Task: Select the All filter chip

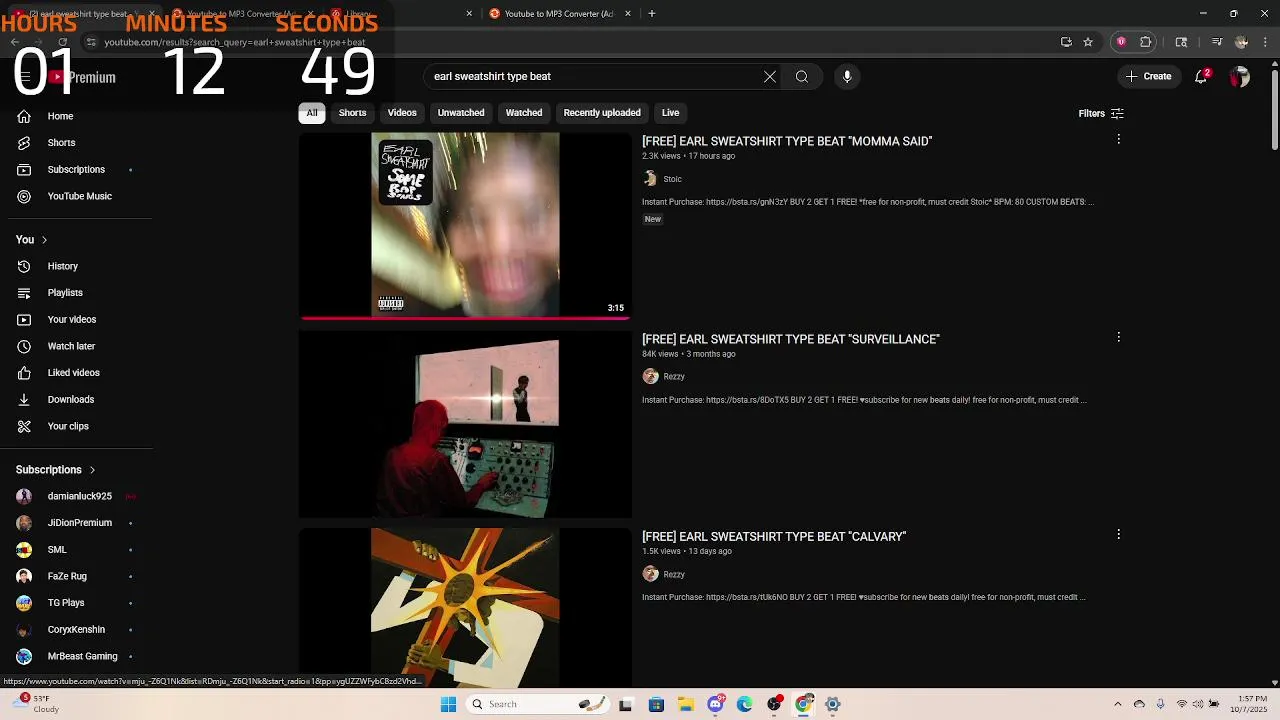Action: click(312, 113)
